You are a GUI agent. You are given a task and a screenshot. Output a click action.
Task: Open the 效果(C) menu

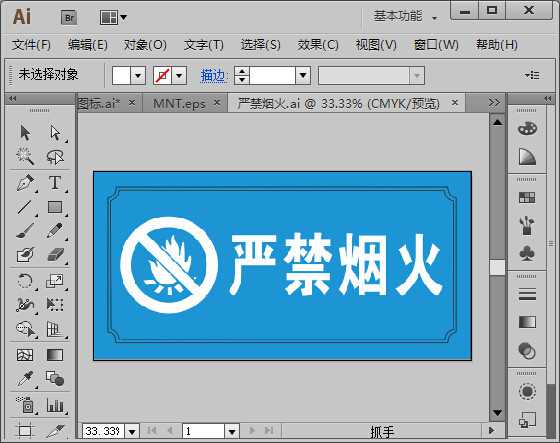[x=318, y=45]
